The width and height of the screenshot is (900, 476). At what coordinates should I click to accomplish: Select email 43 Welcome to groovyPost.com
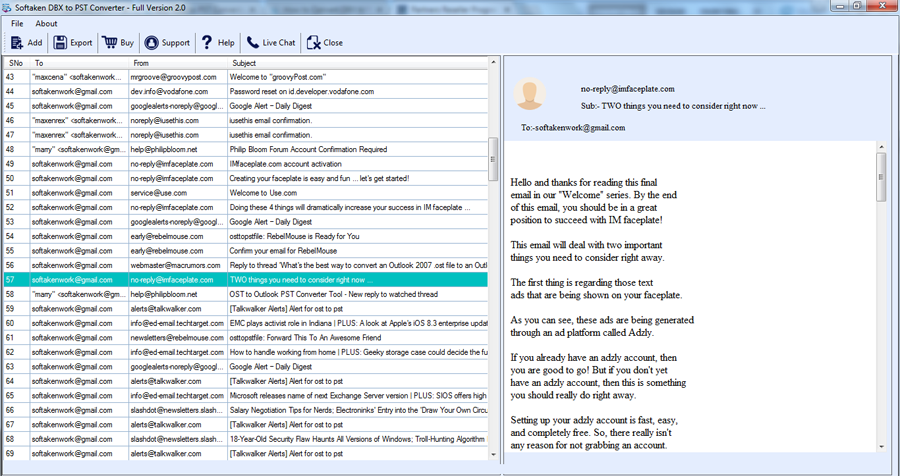(246, 77)
